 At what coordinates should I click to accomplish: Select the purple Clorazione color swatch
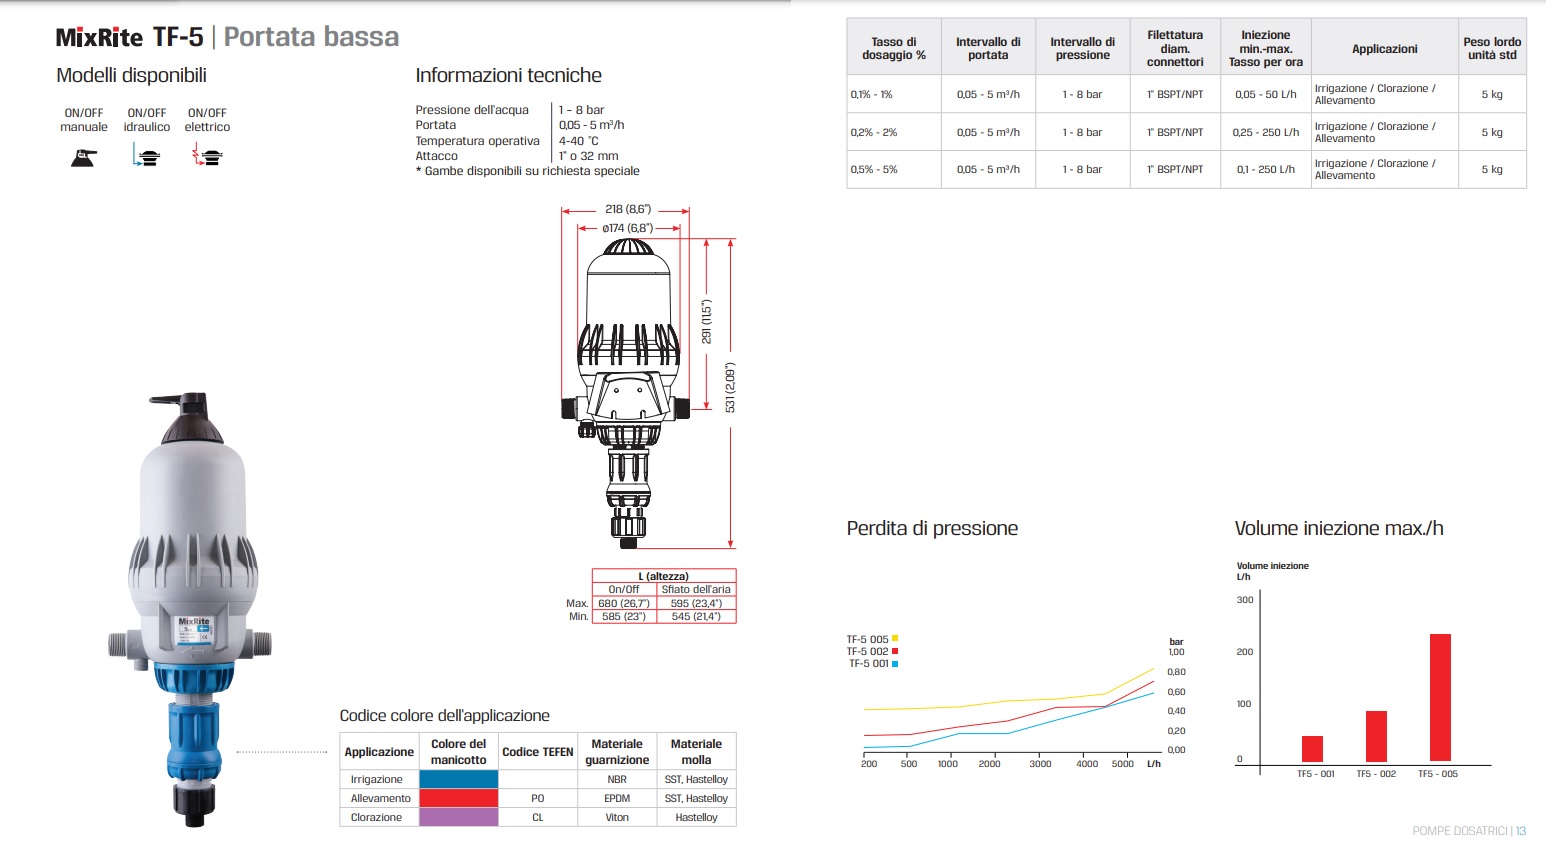[x=458, y=817]
